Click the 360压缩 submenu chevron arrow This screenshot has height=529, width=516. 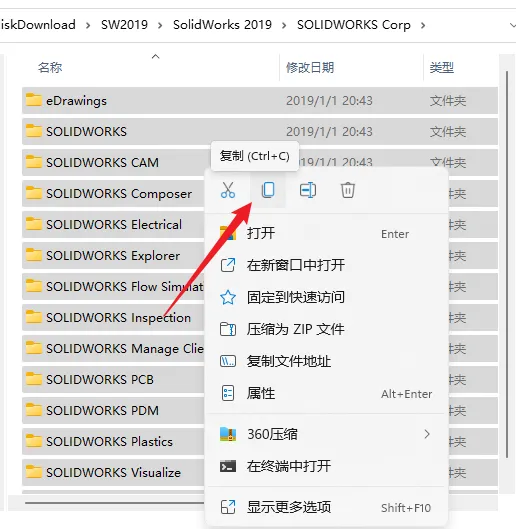click(x=427, y=434)
